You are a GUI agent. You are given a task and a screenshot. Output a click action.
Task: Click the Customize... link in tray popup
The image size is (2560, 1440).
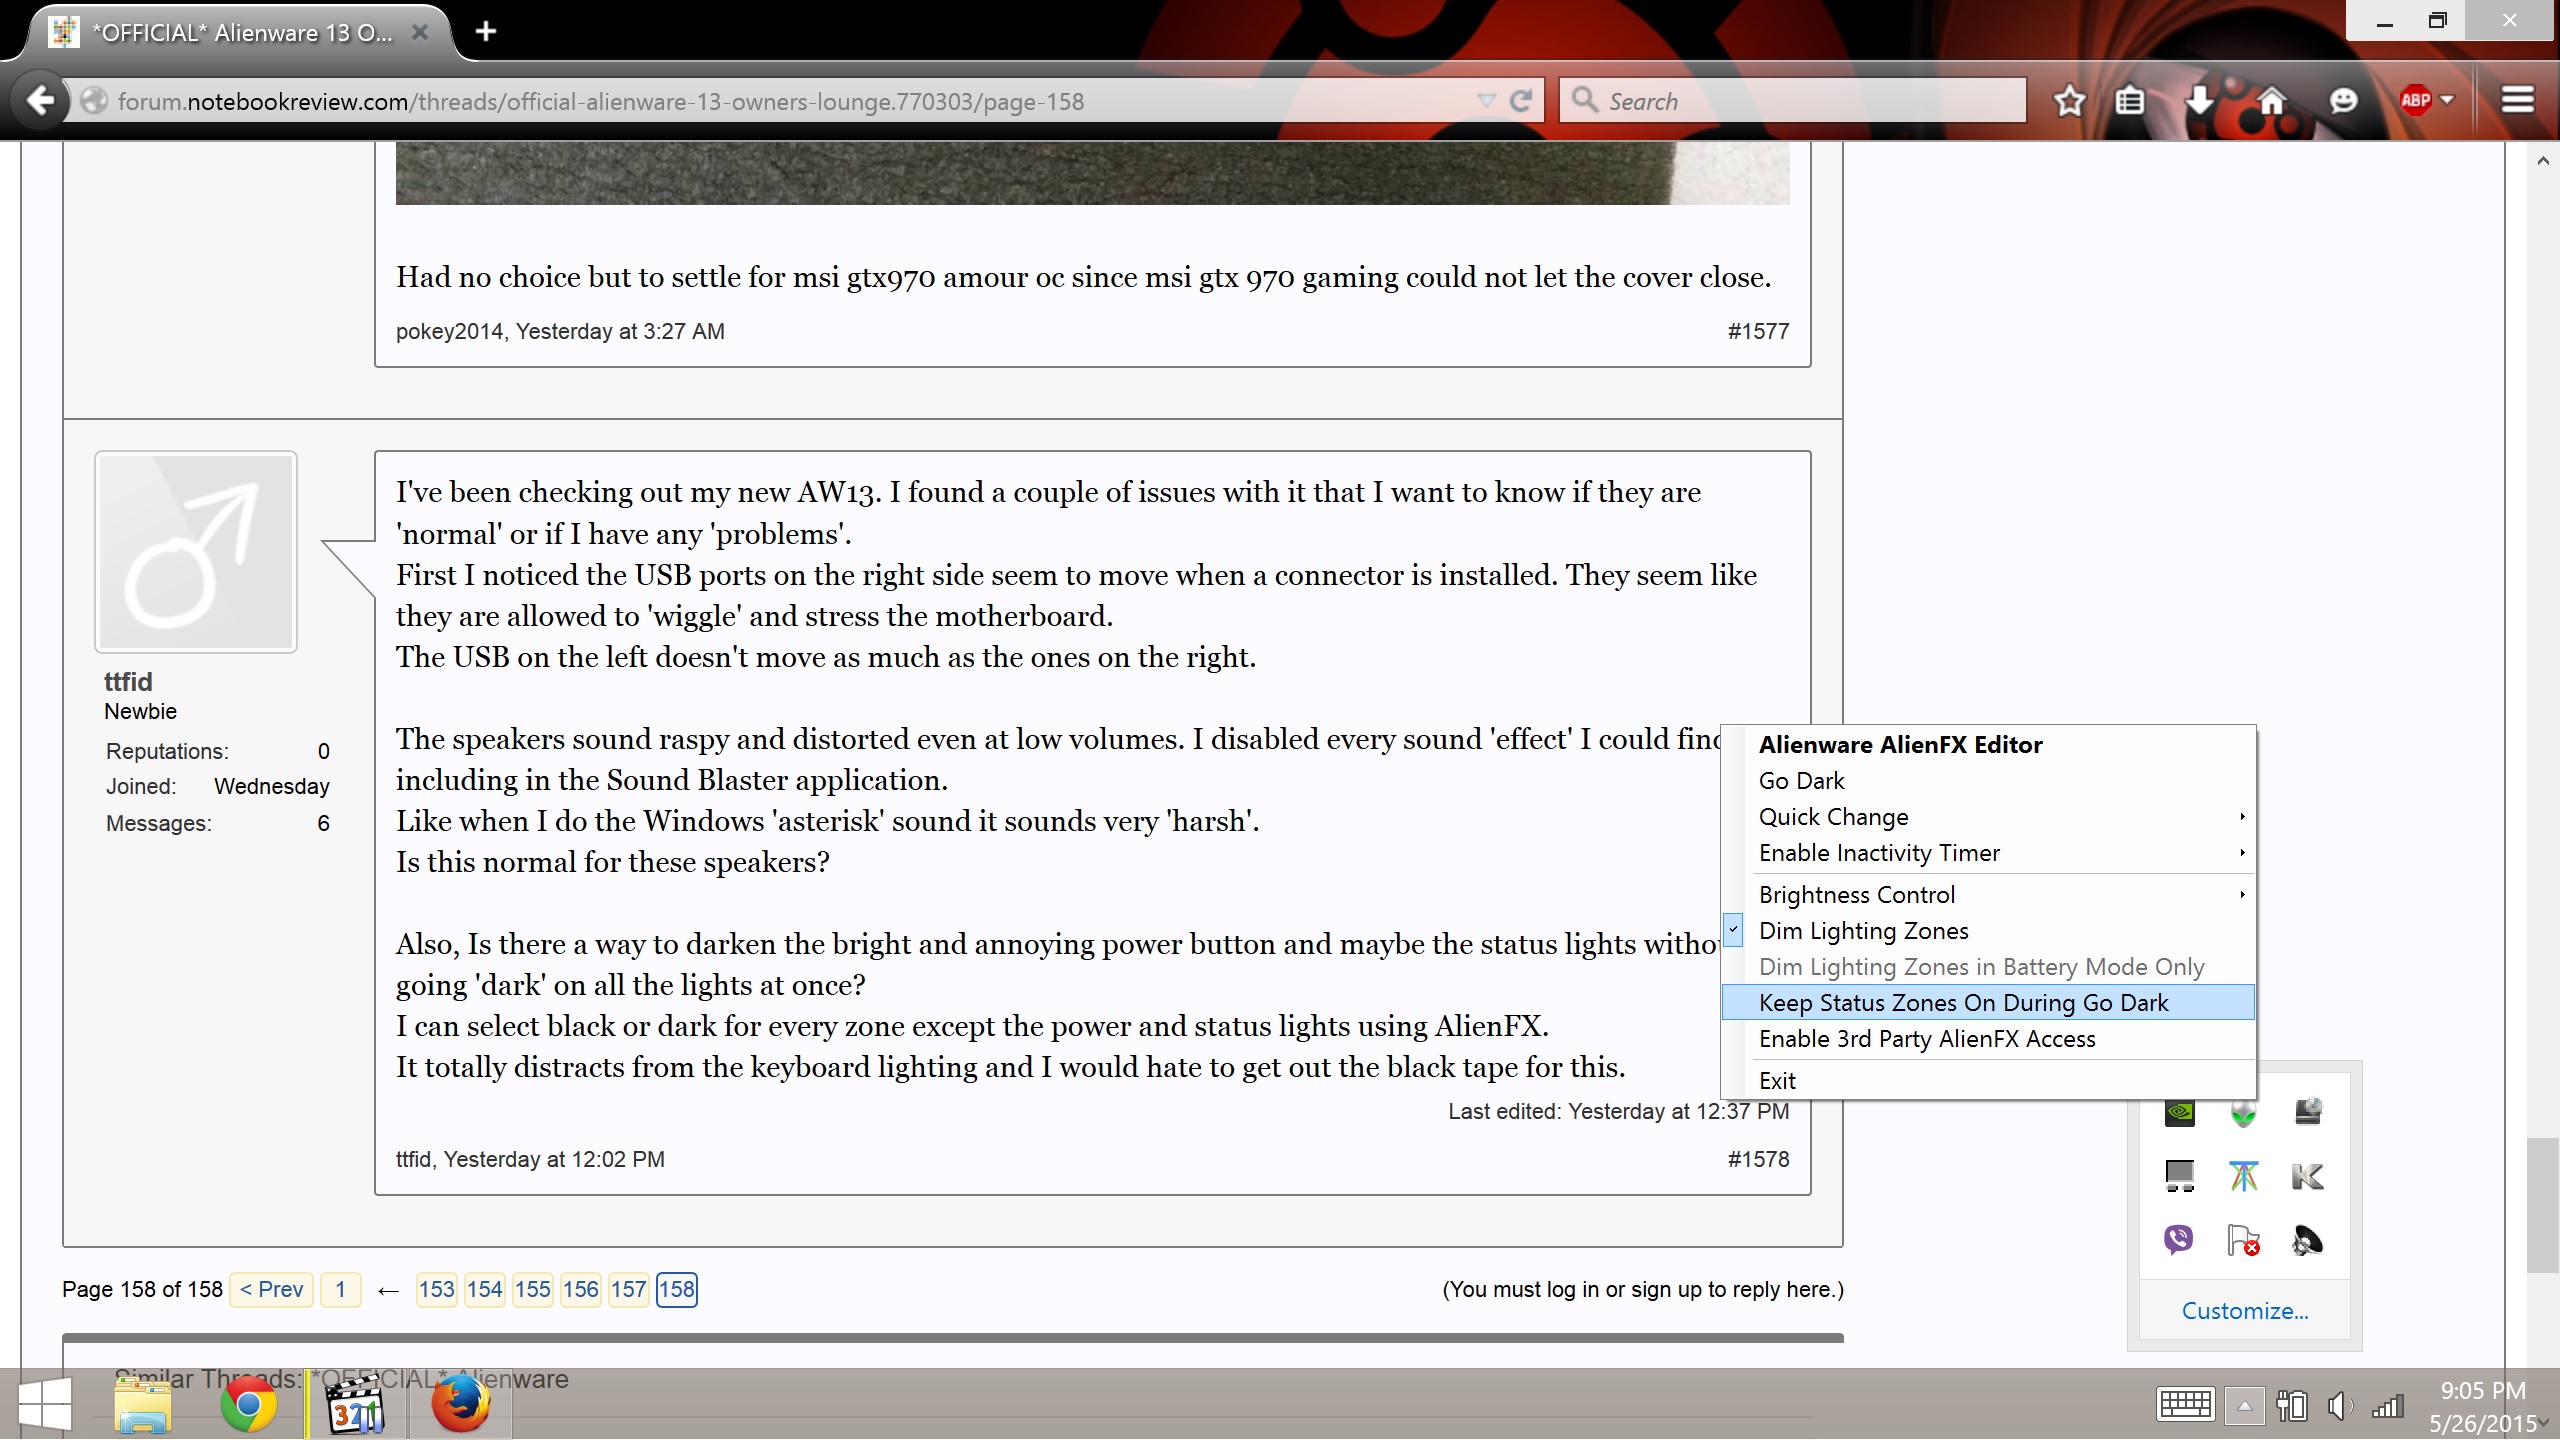point(2245,1311)
